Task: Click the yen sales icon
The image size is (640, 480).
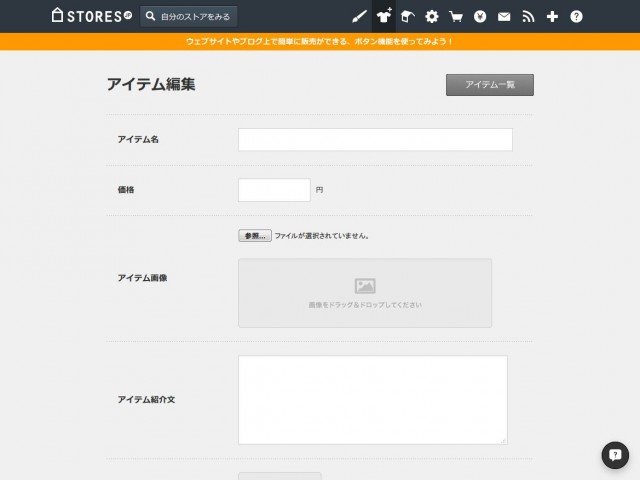Action: (x=480, y=16)
